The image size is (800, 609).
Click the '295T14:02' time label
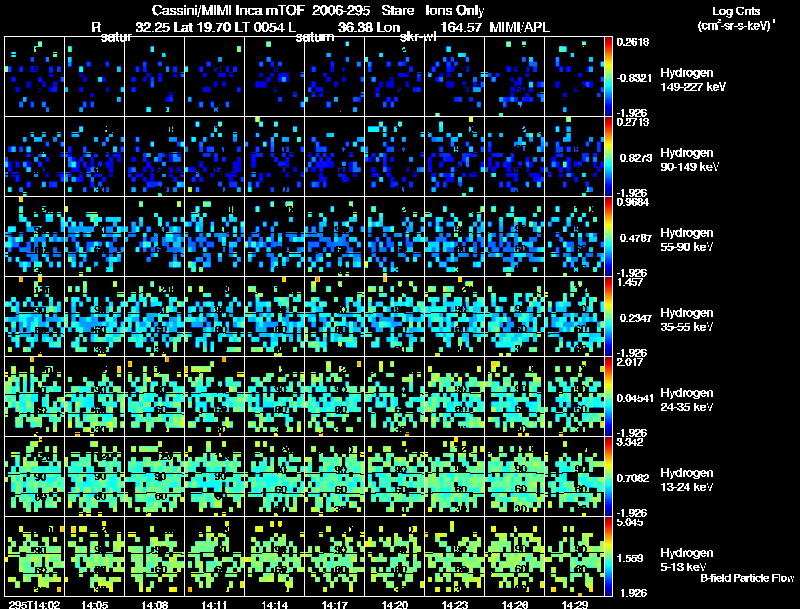pos(35,604)
